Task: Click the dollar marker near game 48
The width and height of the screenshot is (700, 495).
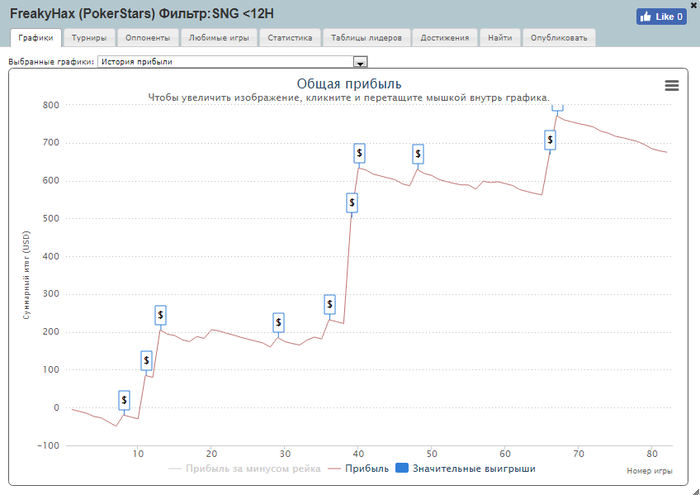Action: click(418, 154)
